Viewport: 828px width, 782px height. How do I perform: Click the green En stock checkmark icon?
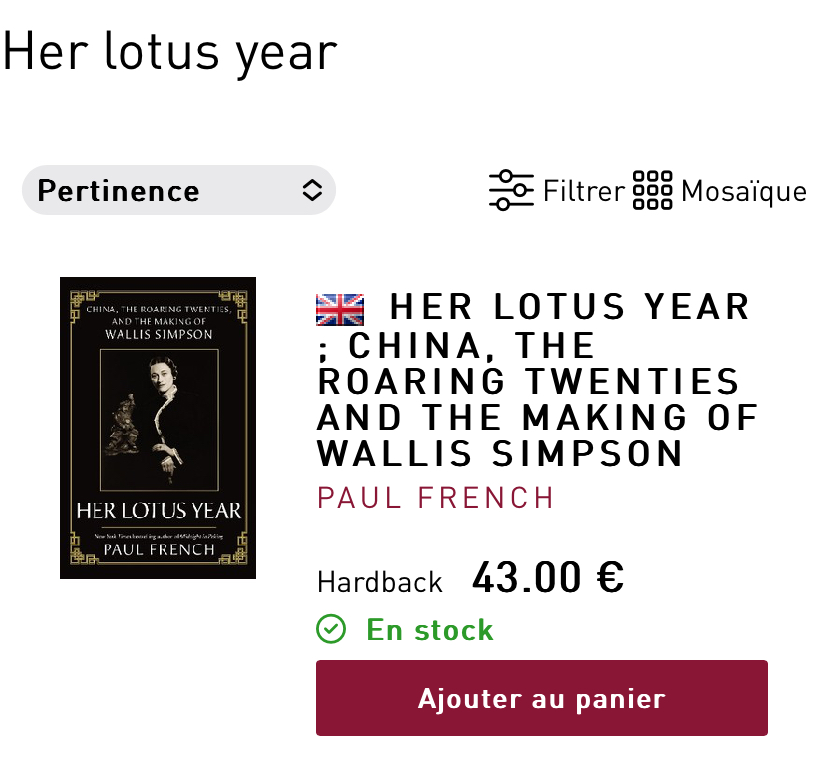point(331,629)
